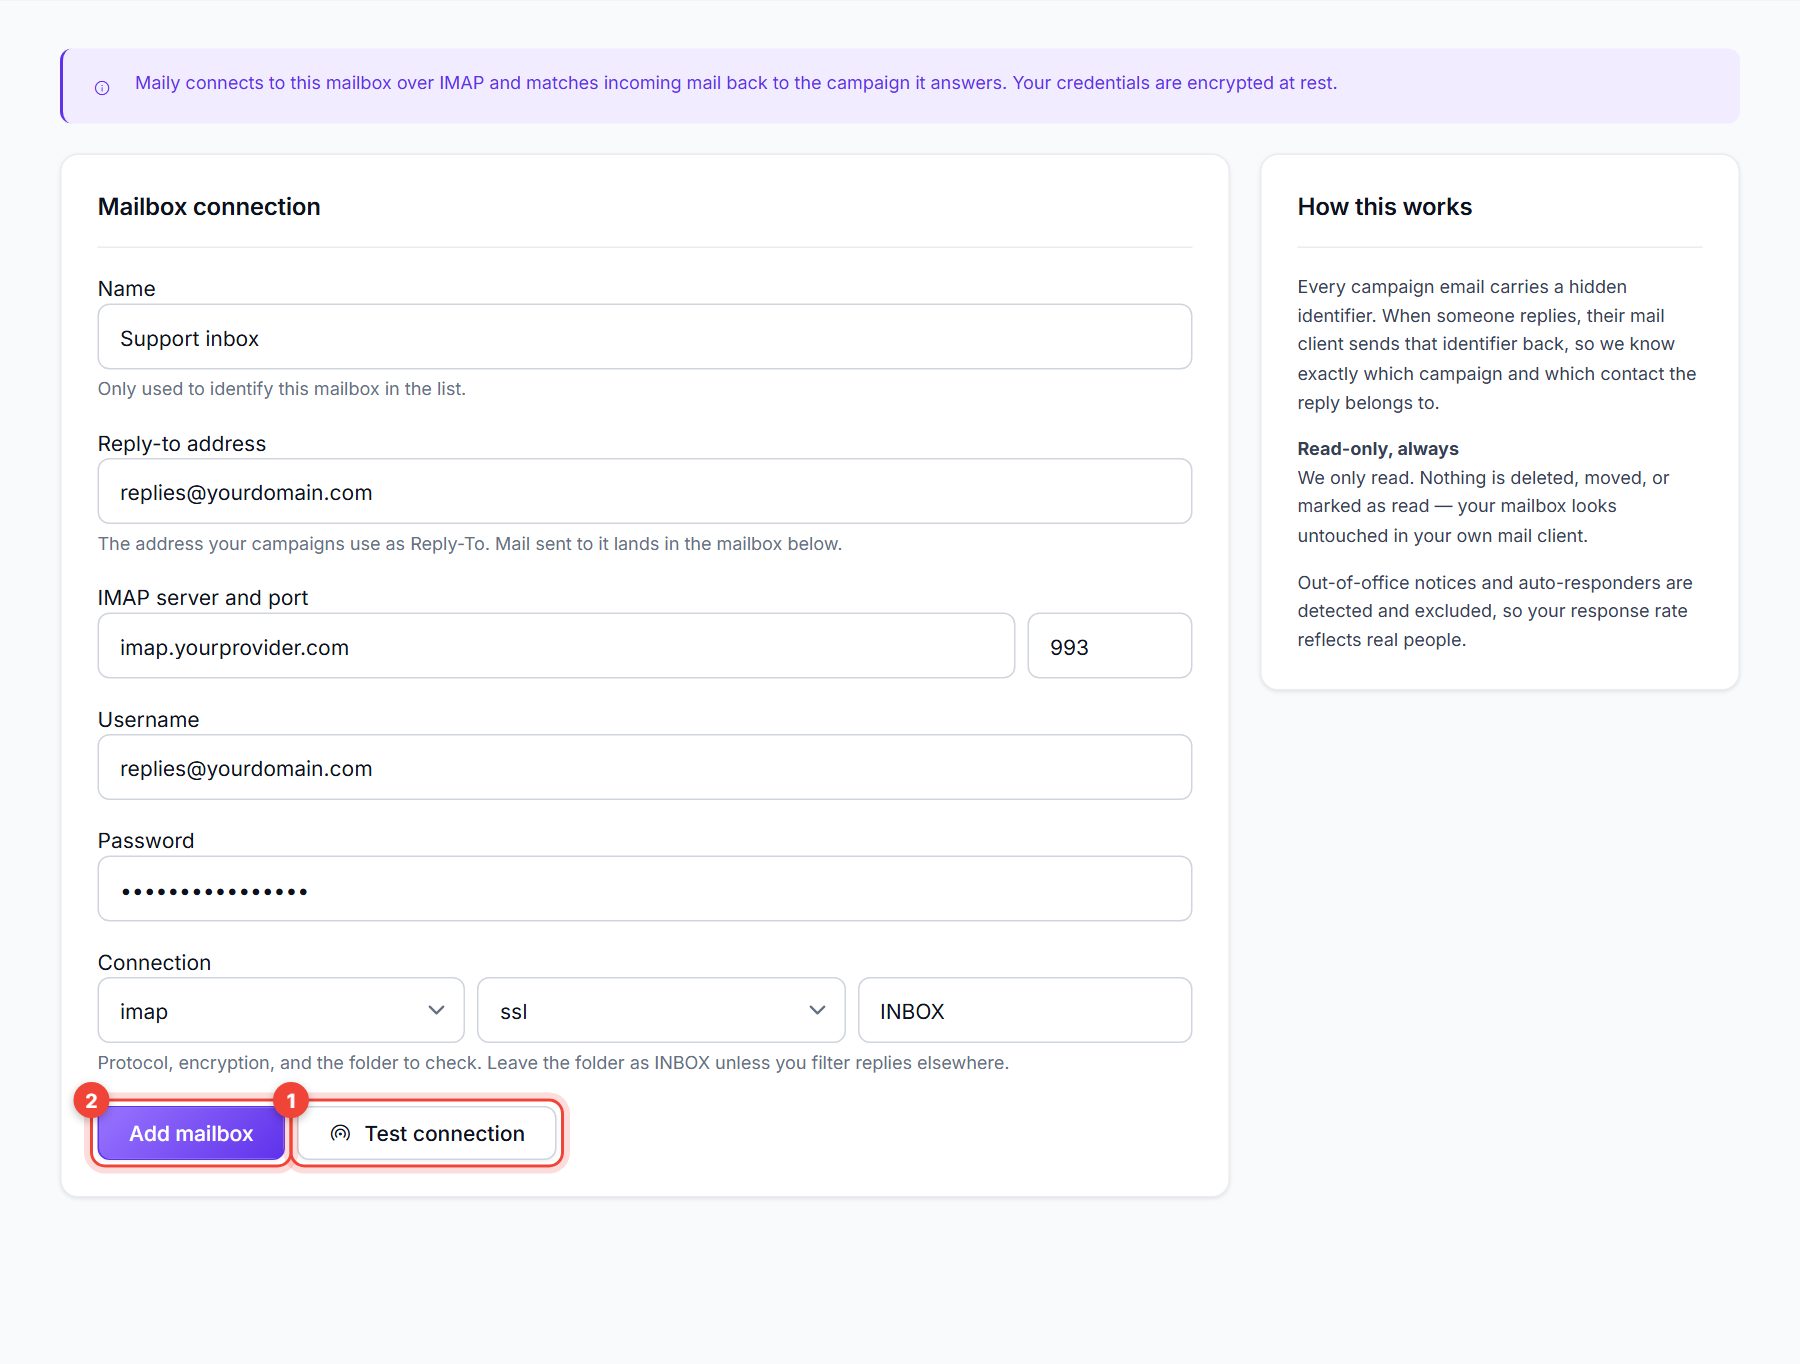Screen dimensions: 1800x1364
Task: Click the Mailbox connection heading
Action: [209, 207]
